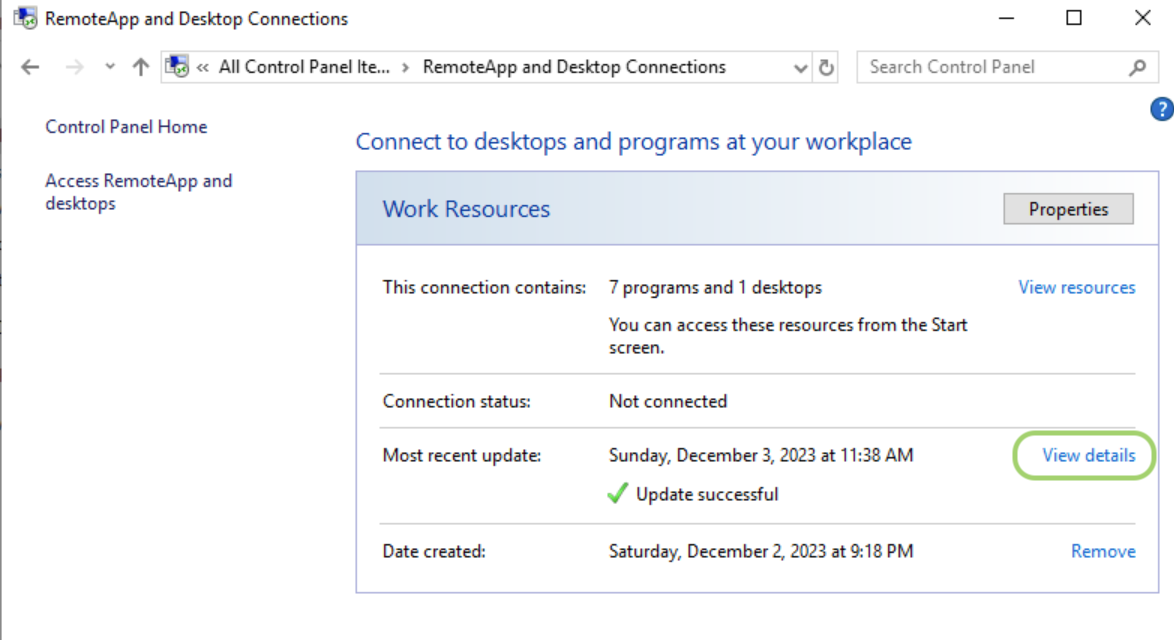Screen dimensions: 1174x640
Task: Expand hidden breadcrumb path chevrons
Action: pyautogui.click(x=202, y=67)
